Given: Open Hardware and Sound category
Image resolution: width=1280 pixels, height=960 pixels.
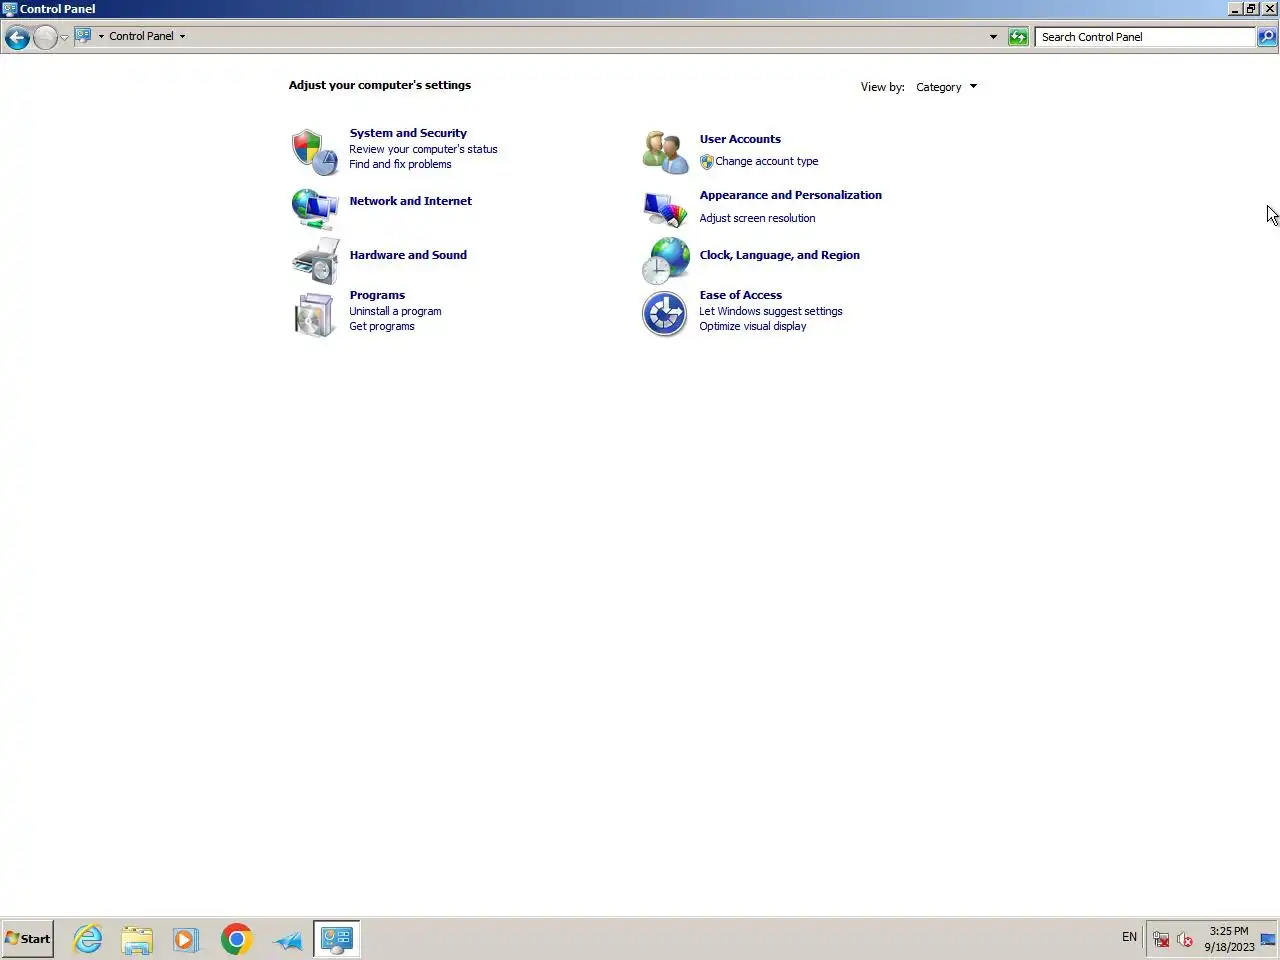Looking at the screenshot, I should click(x=408, y=255).
